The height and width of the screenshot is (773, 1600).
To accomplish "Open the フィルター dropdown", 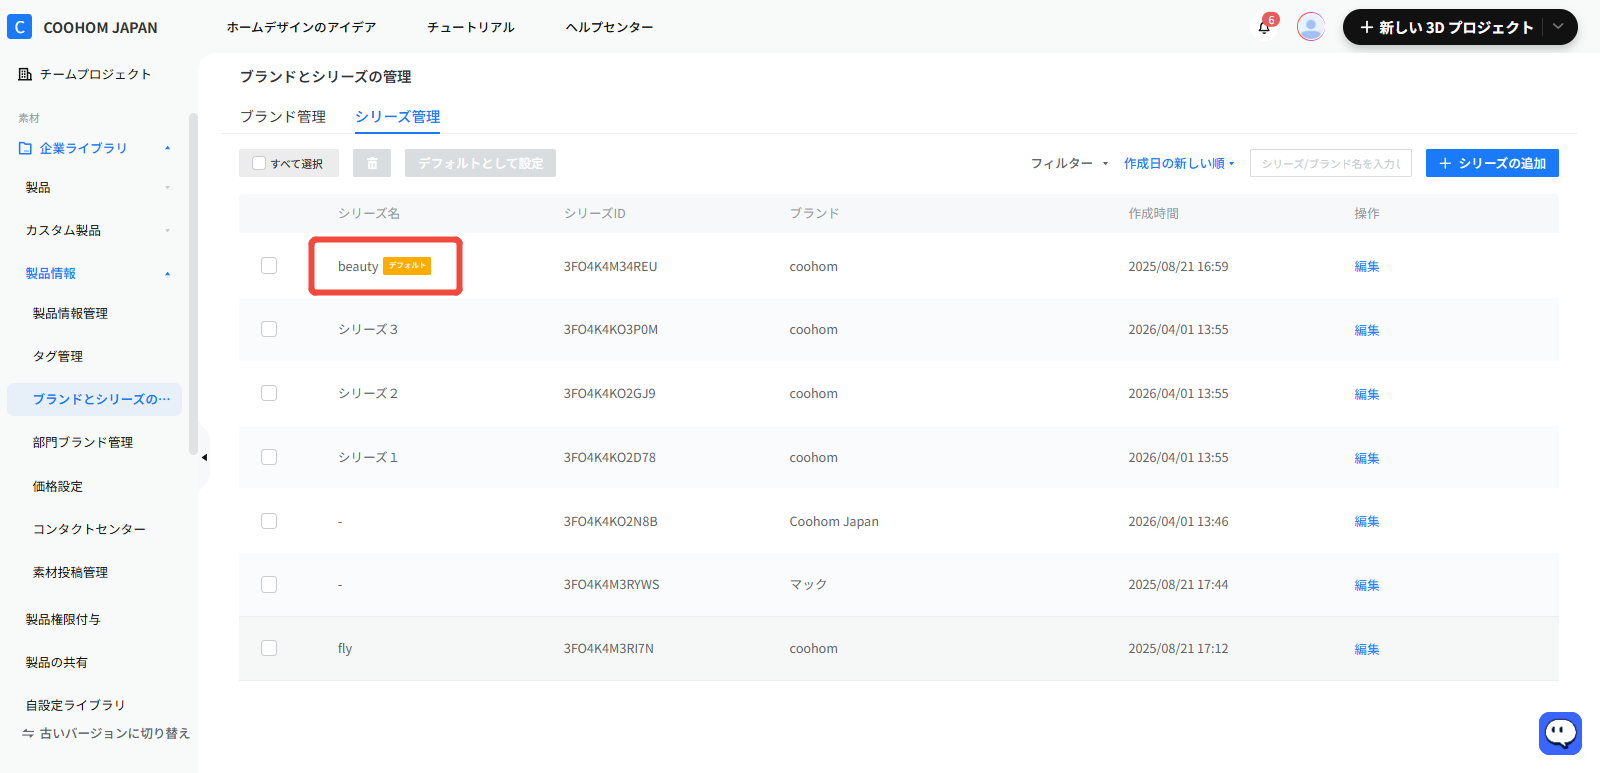I will (1069, 163).
